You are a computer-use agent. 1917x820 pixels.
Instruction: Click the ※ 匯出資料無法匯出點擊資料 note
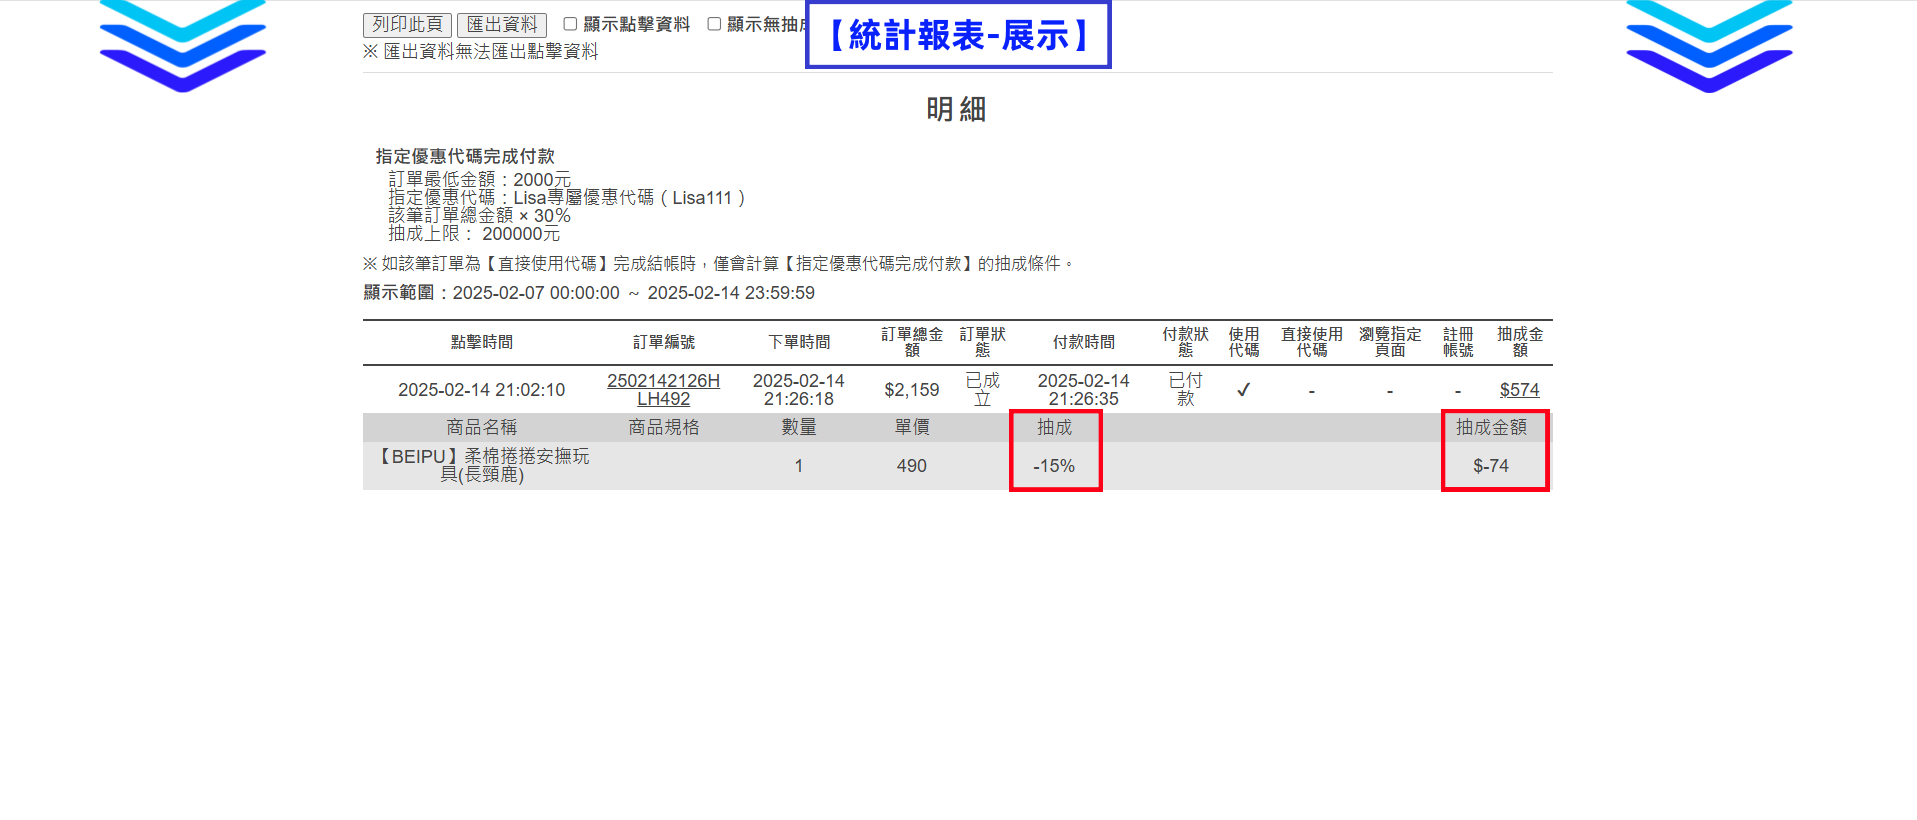[480, 51]
